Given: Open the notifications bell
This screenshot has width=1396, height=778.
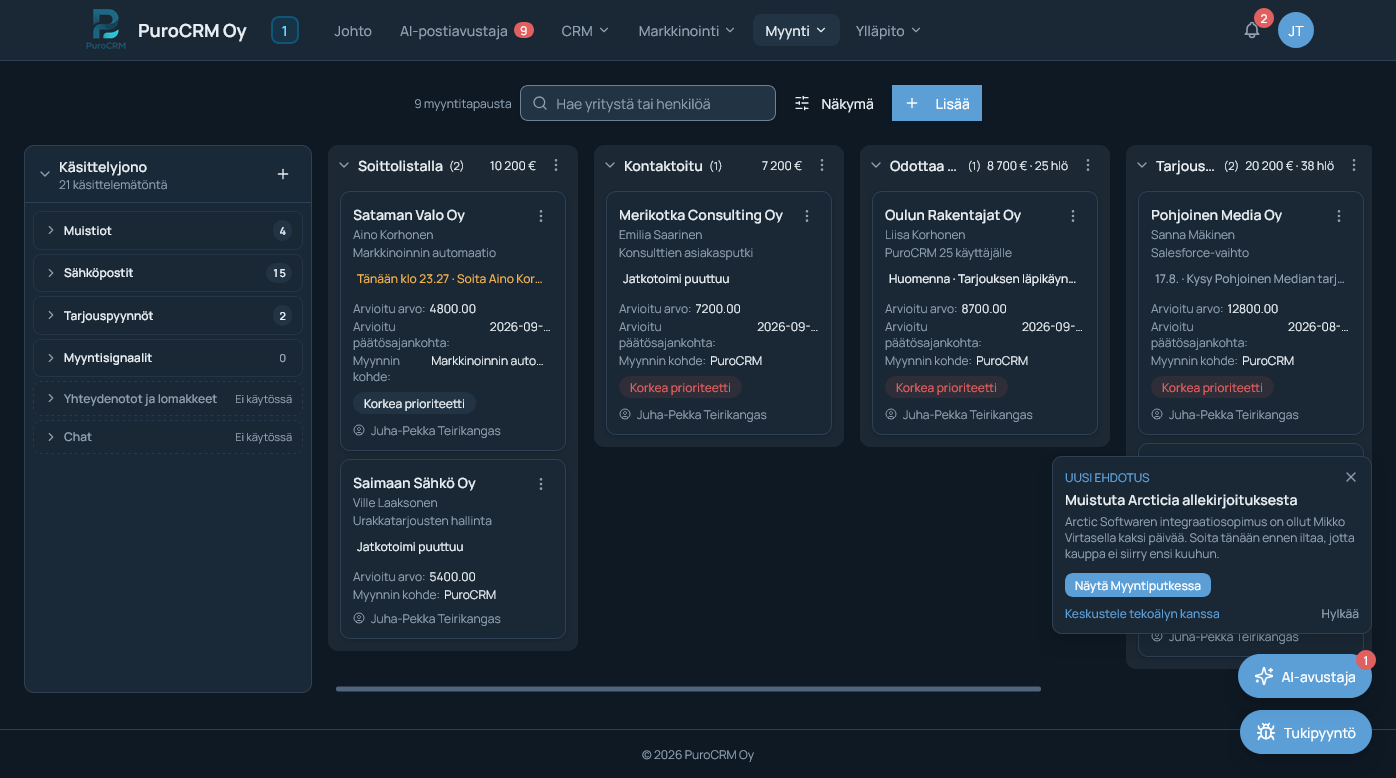Looking at the screenshot, I should (x=1252, y=30).
